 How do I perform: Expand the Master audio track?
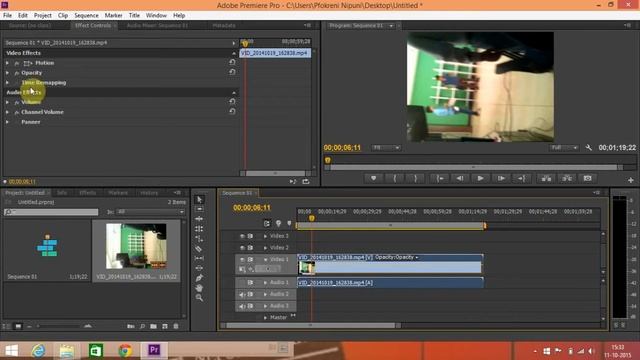(x=265, y=317)
